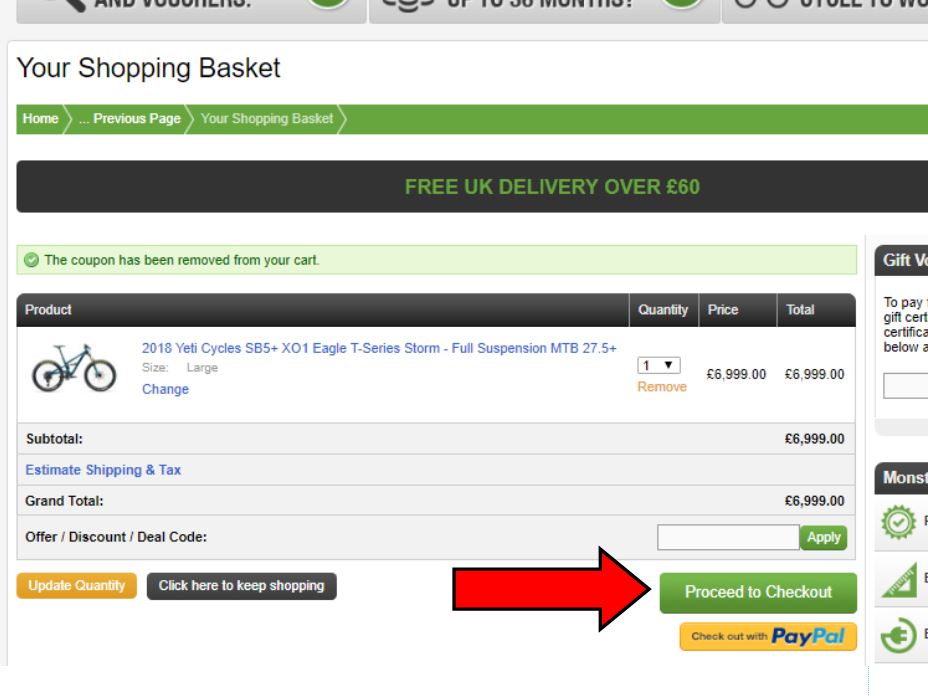
Task: Open the 2018 Yeti Cycles SB5+ product link
Action: click(x=379, y=348)
